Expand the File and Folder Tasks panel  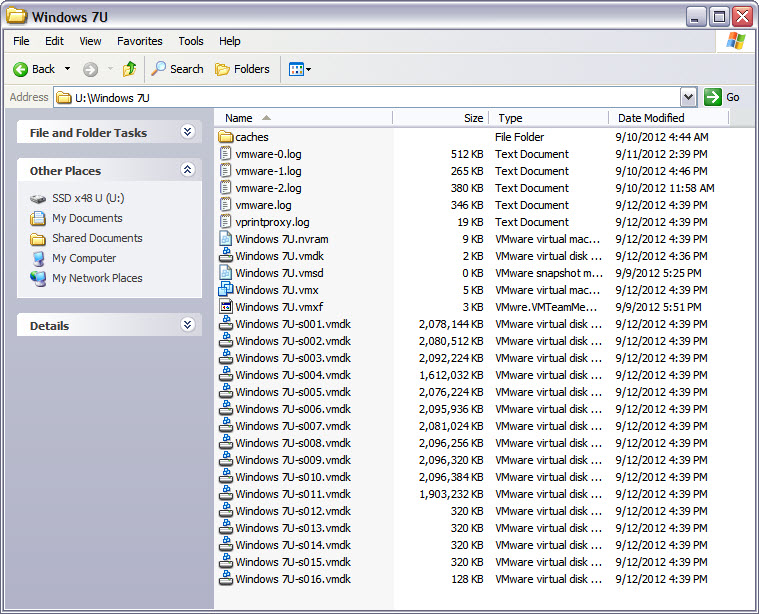pos(187,132)
